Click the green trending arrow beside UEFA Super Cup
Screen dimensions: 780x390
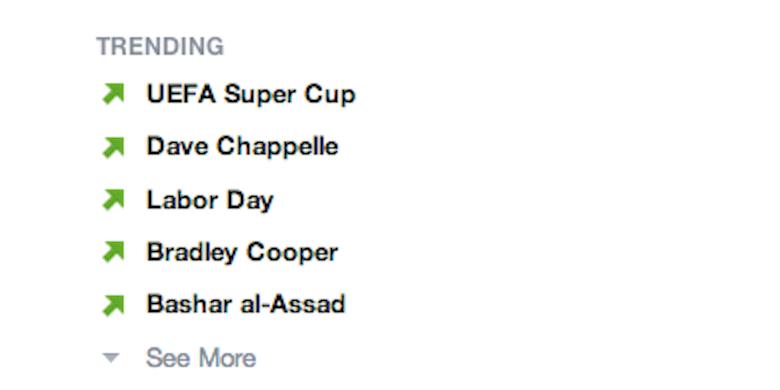[x=113, y=94]
